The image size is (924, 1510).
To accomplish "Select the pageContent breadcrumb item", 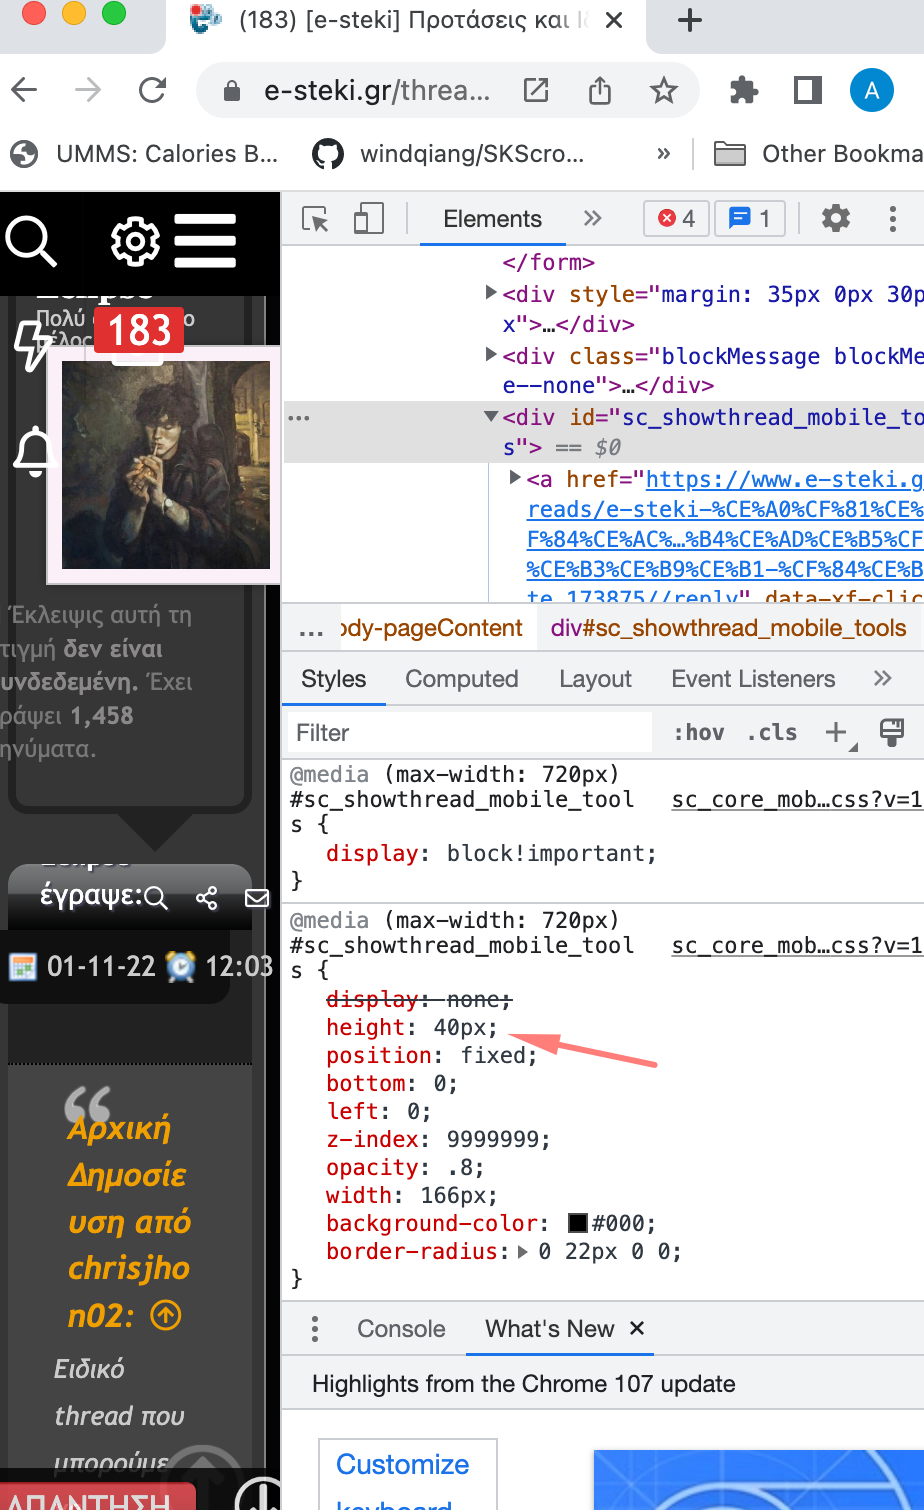I will (432, 628).
